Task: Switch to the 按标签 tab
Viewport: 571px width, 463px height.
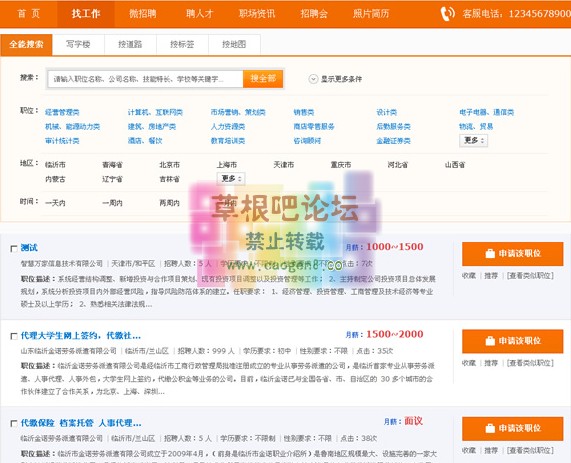Action: click(182, 44)
